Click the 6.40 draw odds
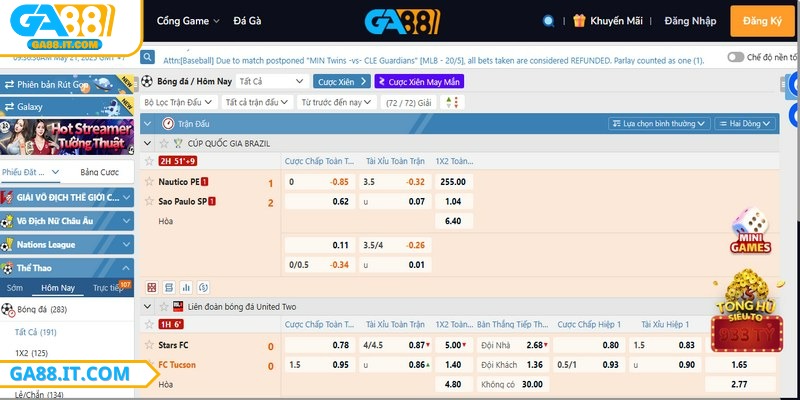The width and height of the screenshot is (800, 400). 454,221
